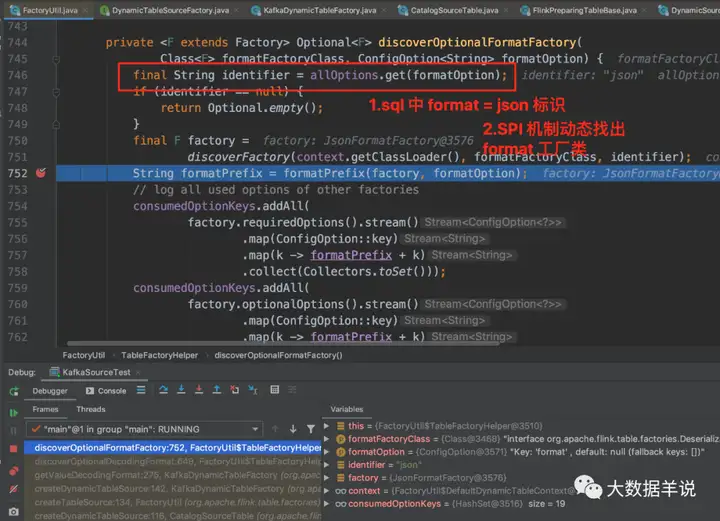Expand context variable node
This screenshot has width=720, height=521.
pyautogui.click(x=326, y=491)
